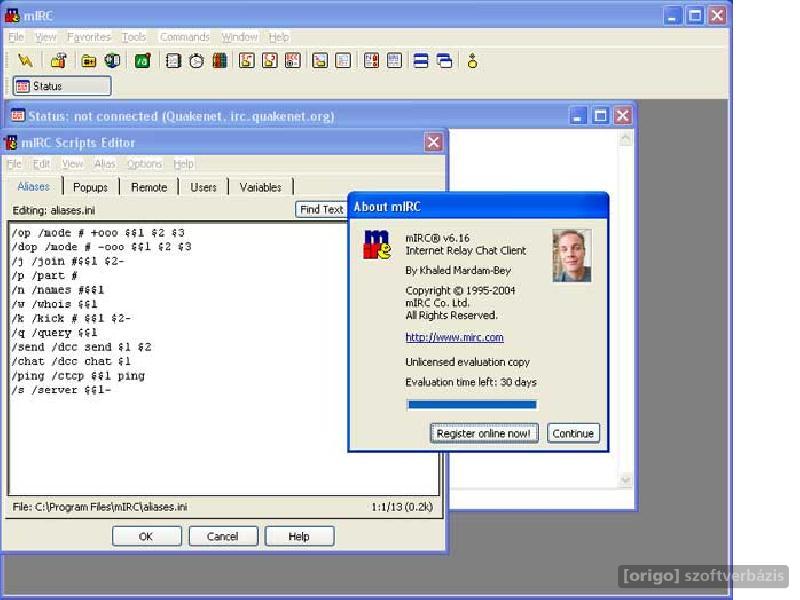The image size is (800, 600).
Task: Click the Cascade Windows toolbar icon
Action: coord(444,61)
